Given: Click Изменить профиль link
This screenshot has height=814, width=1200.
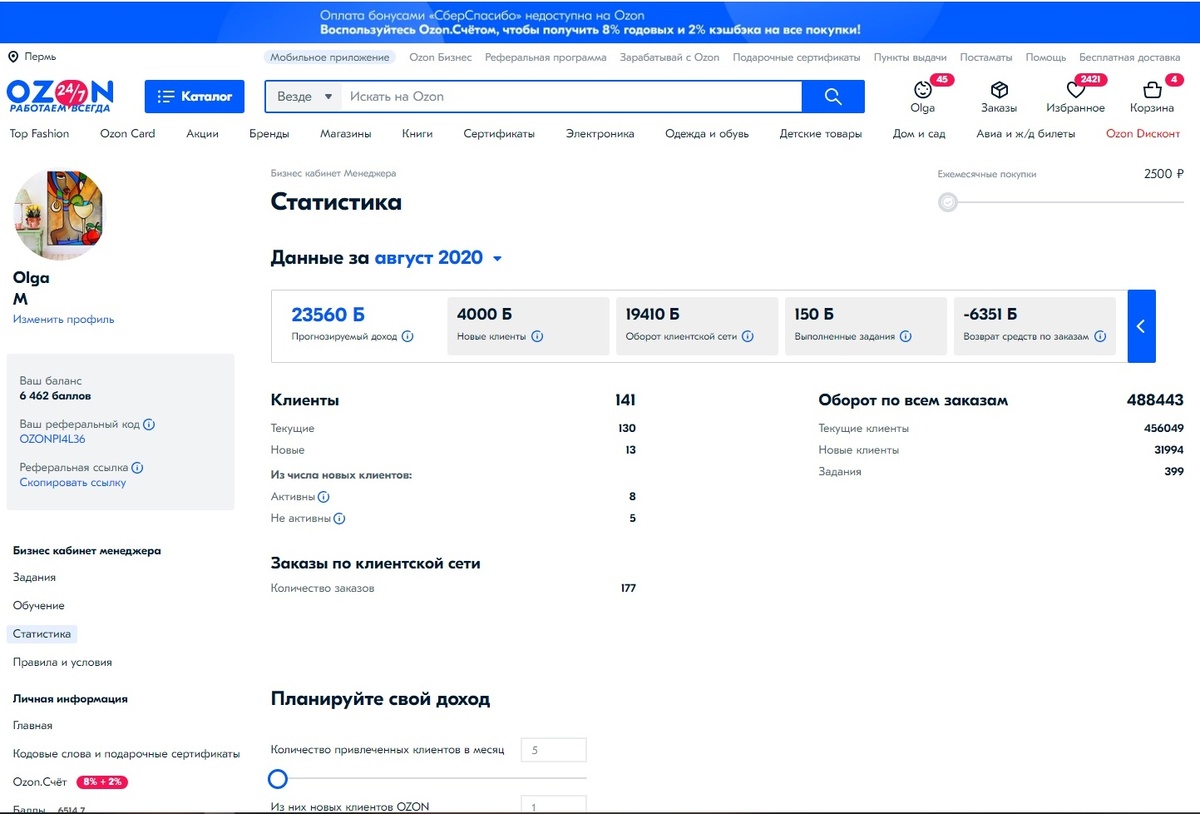Looking at the screenshot, I should coord(64,319).
